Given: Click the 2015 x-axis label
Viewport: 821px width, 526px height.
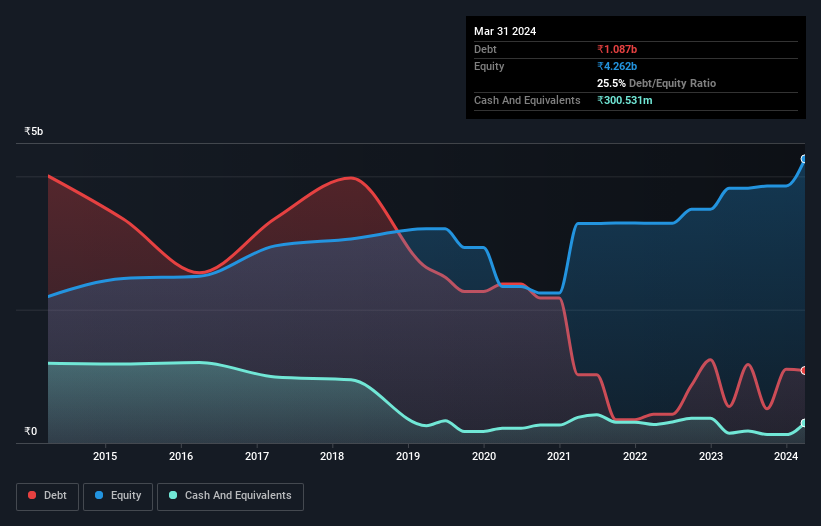Looking at the screenshot, I should 105,456.
